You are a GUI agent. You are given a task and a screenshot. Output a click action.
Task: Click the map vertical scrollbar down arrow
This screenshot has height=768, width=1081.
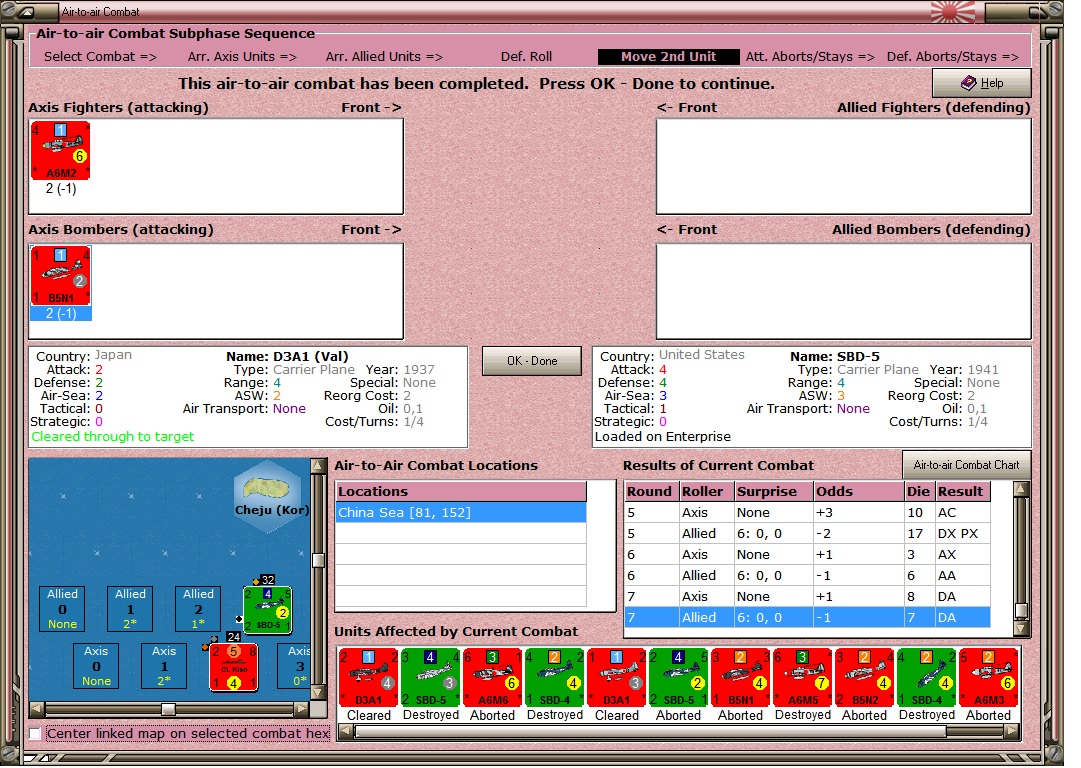pyautogui.click(x=318, y=692)
